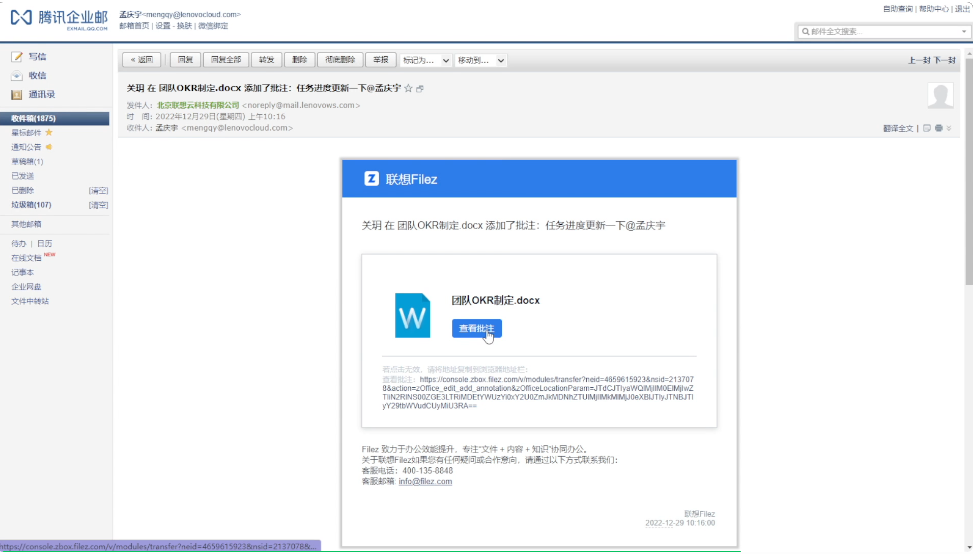This screenshot has height=554, width=977.
Task: Go to next email via 下一封
Action: pos(945,60)
